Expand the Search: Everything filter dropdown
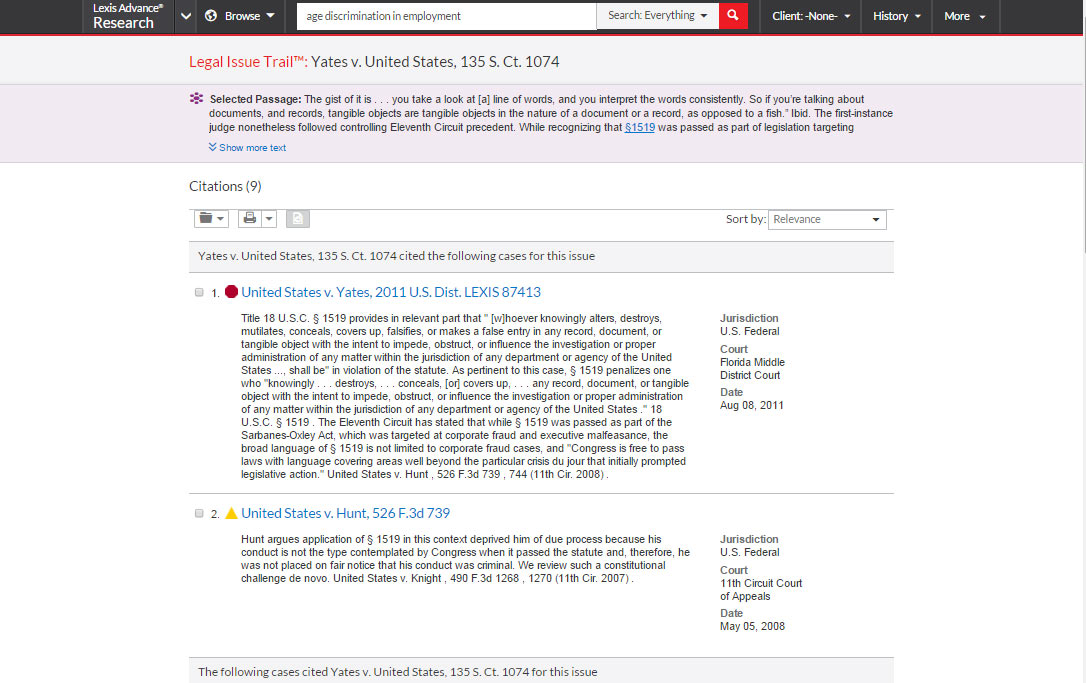This screenshot has width=1086, height=683. click(657, 16)
